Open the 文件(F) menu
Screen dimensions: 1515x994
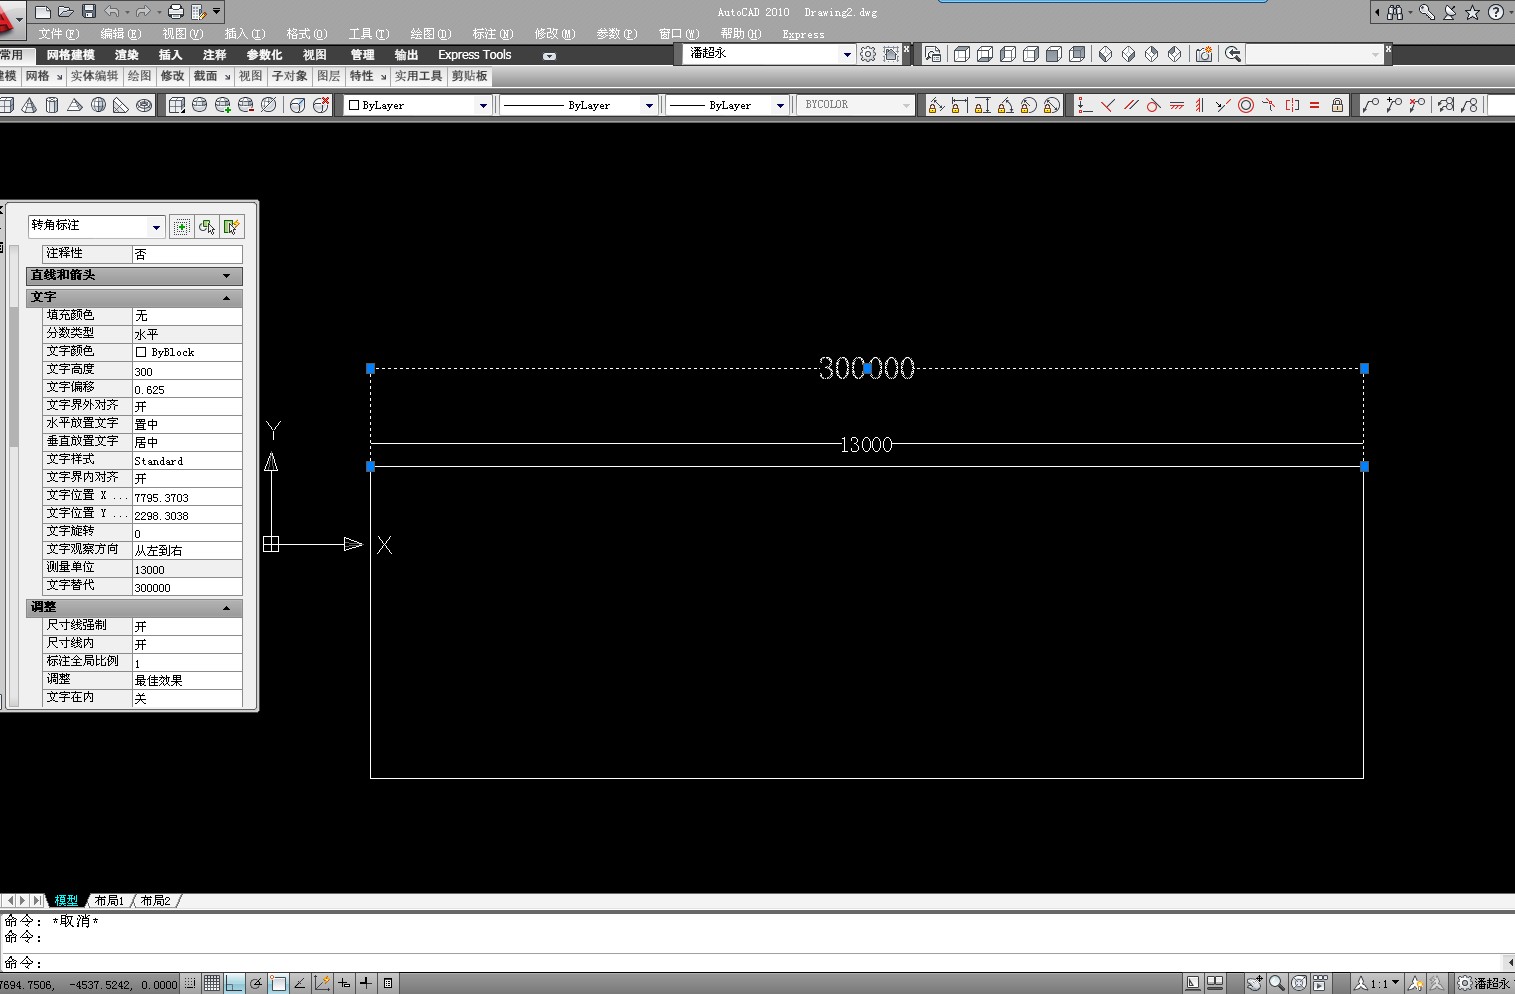pyautogui.click(x=58, y=34)
